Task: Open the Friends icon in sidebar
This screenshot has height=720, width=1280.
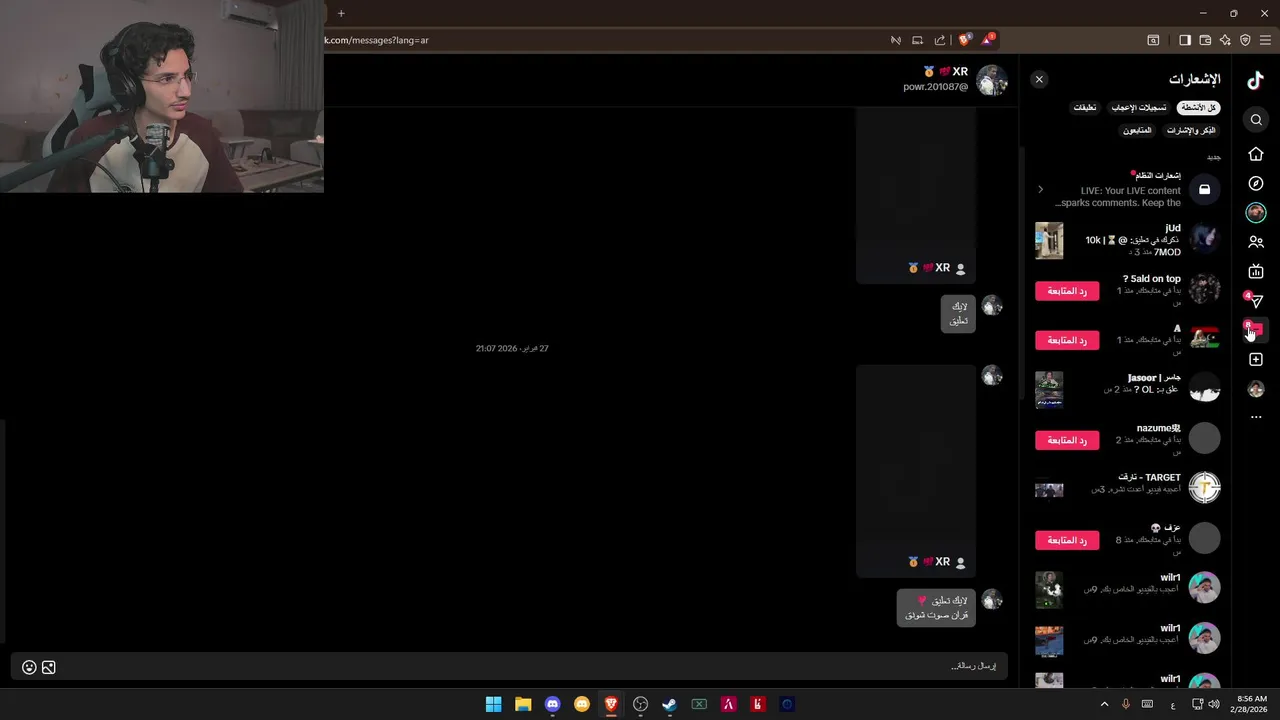Action: tap(1256, 242)
